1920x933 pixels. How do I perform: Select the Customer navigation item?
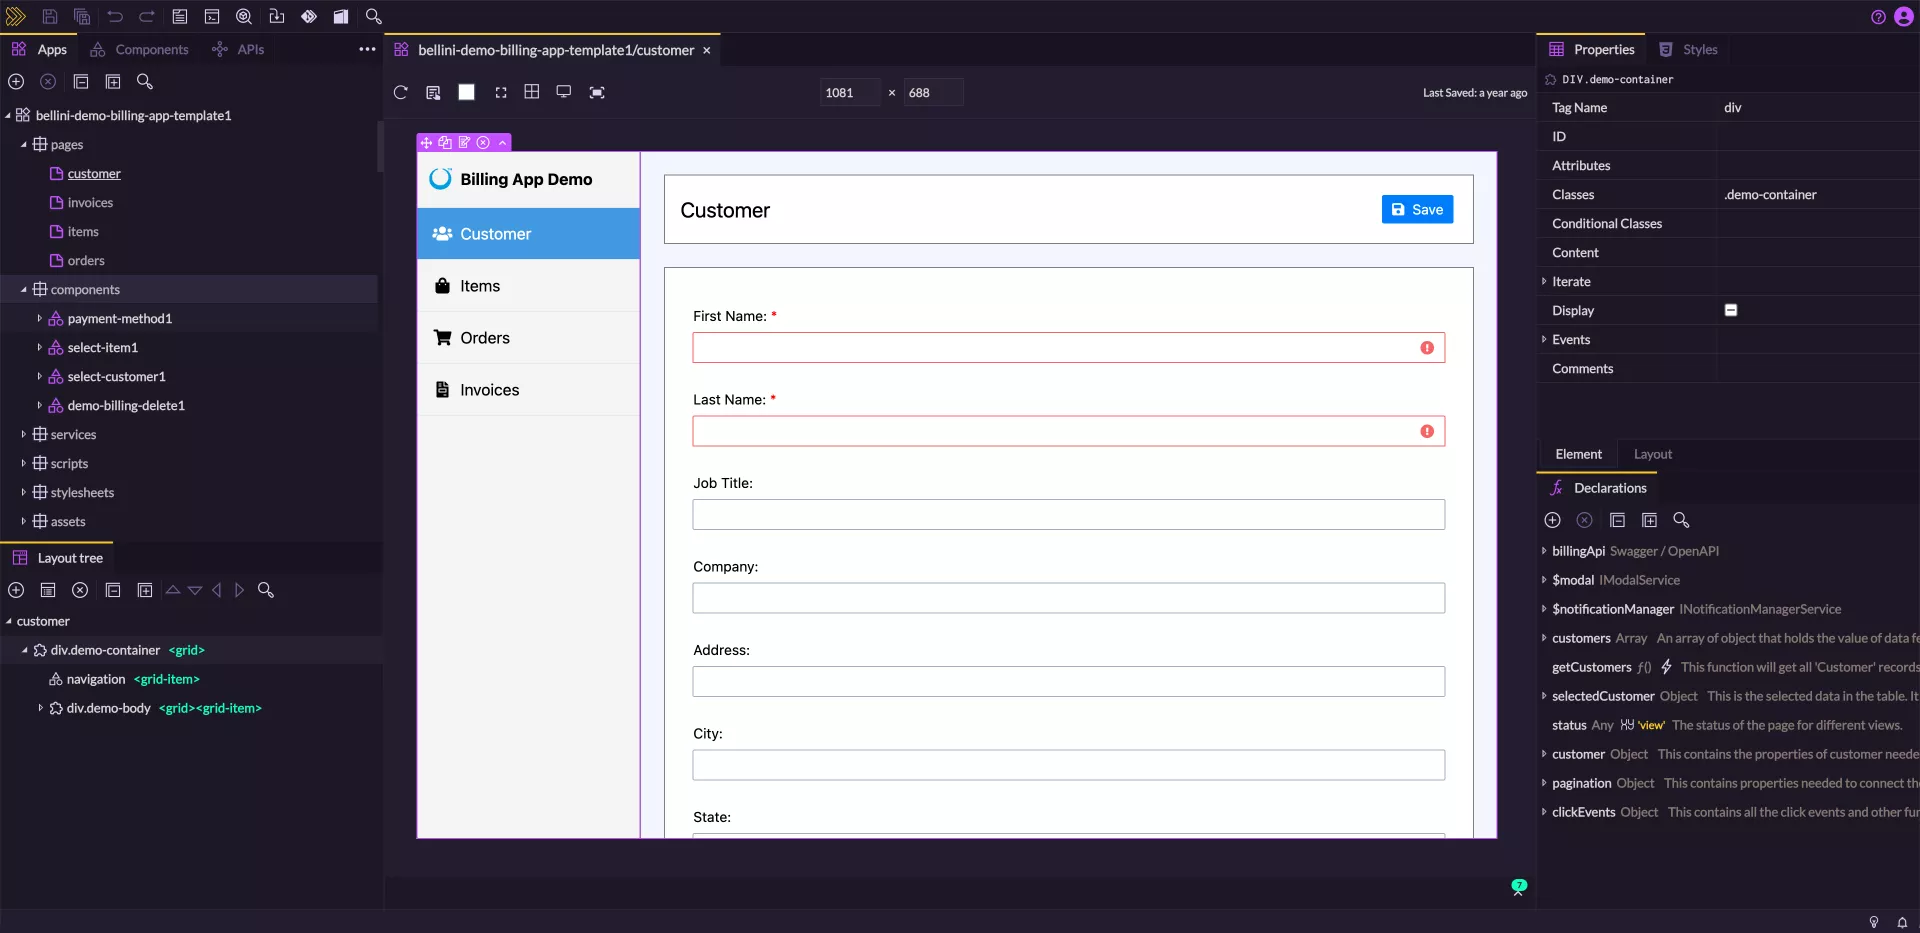coord(528,234)
